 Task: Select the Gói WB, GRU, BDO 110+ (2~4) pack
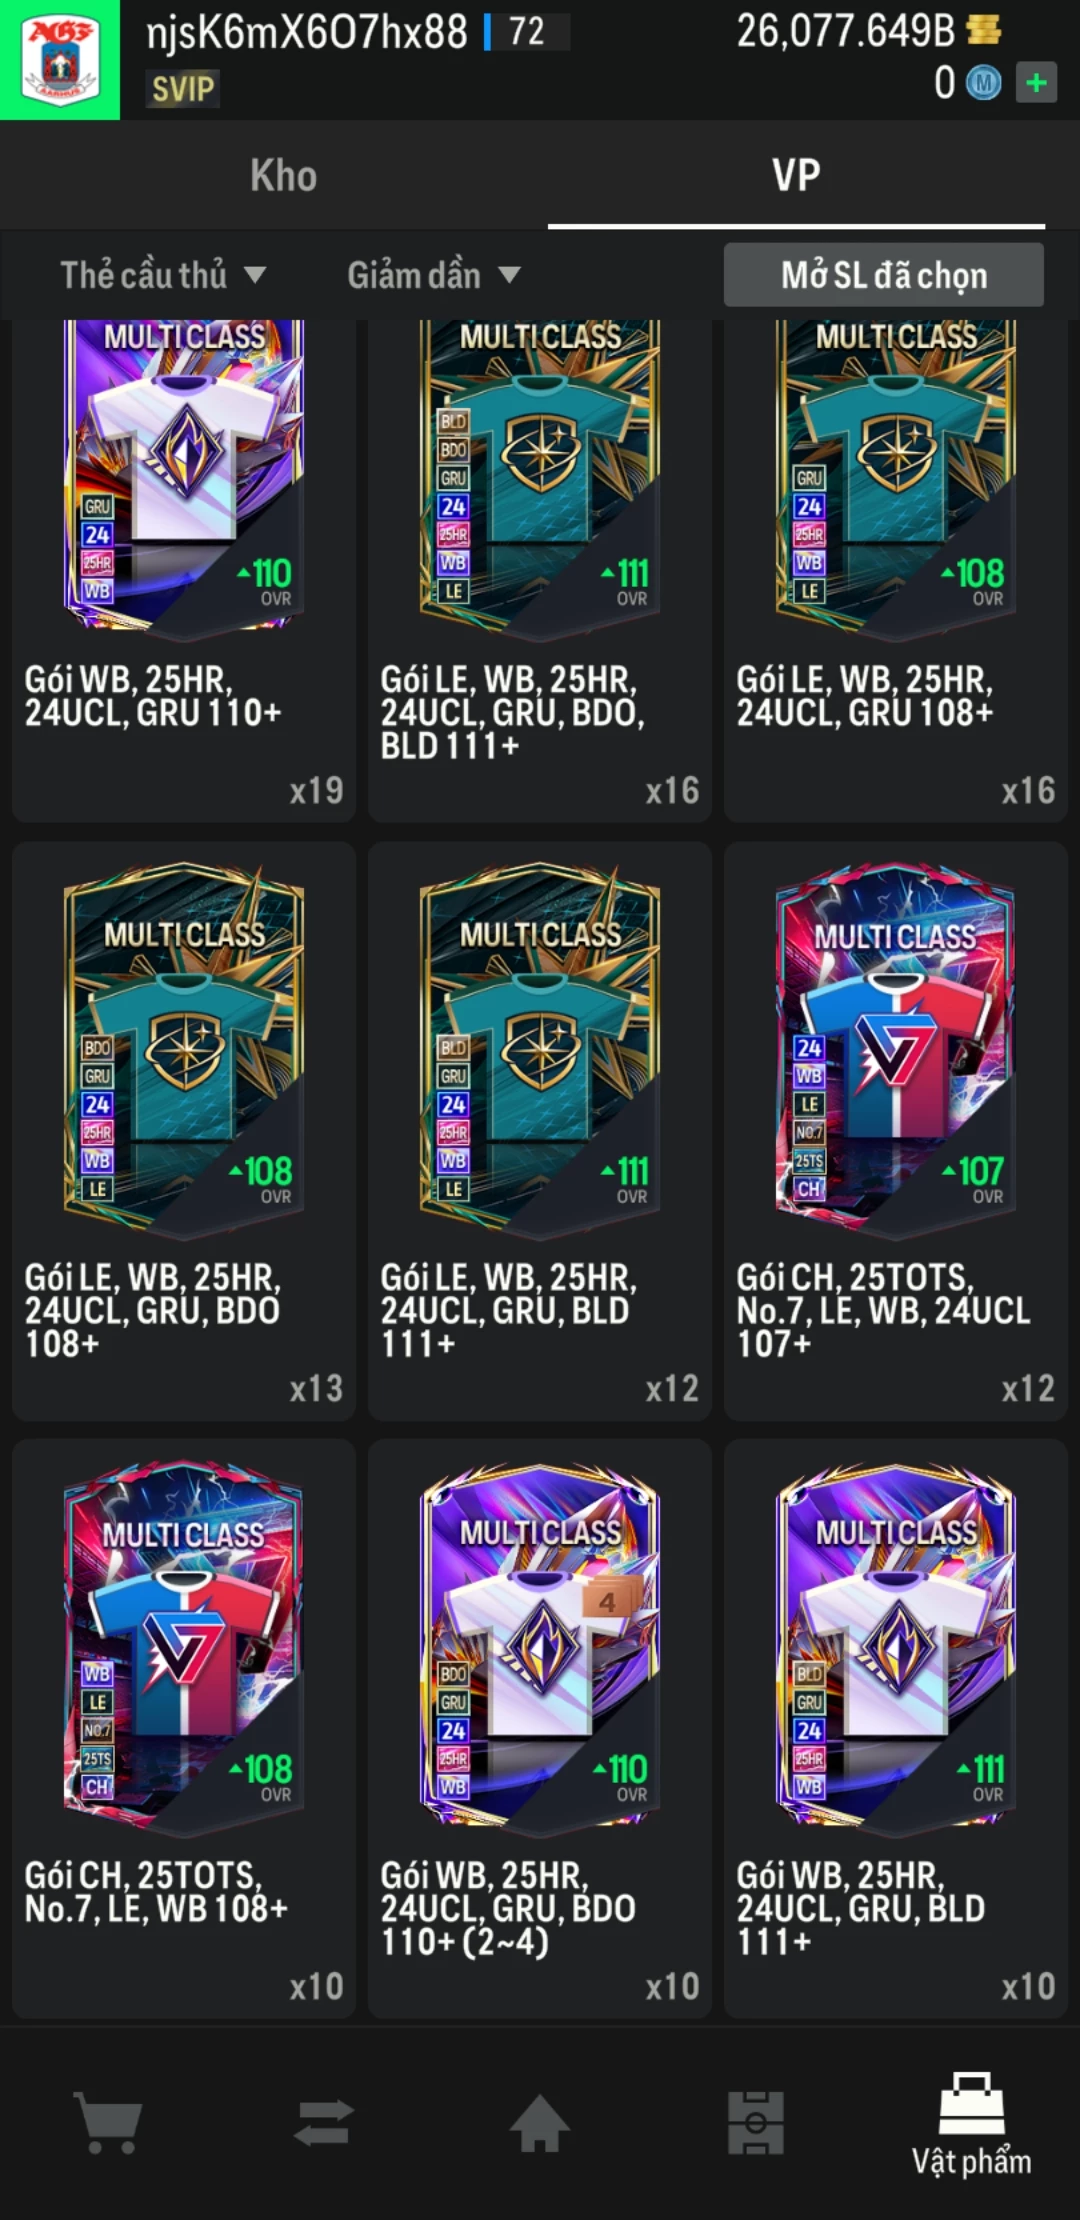click(540, 1728)
